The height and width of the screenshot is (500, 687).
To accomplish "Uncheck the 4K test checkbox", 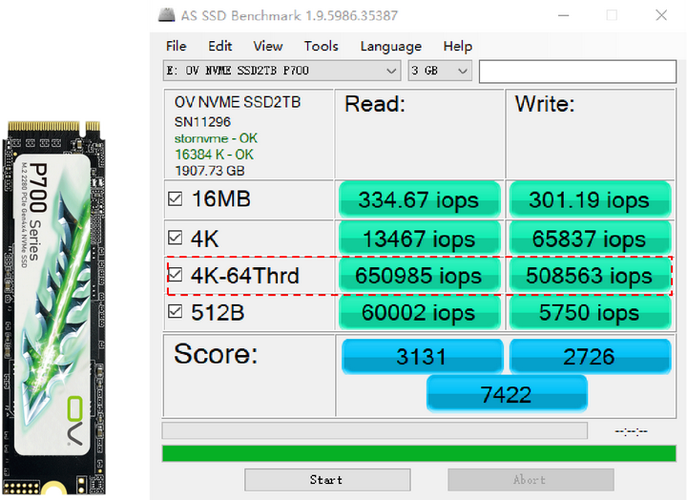I will tap(175, 238).
